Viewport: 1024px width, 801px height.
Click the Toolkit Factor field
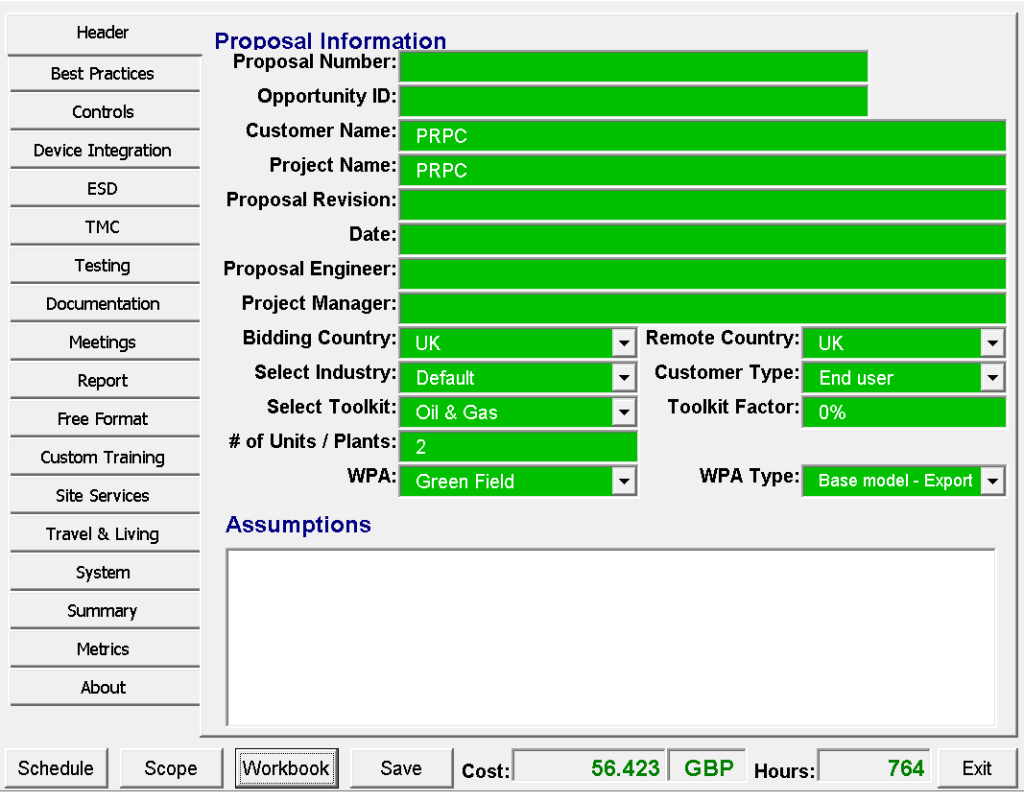pos(903,412)
